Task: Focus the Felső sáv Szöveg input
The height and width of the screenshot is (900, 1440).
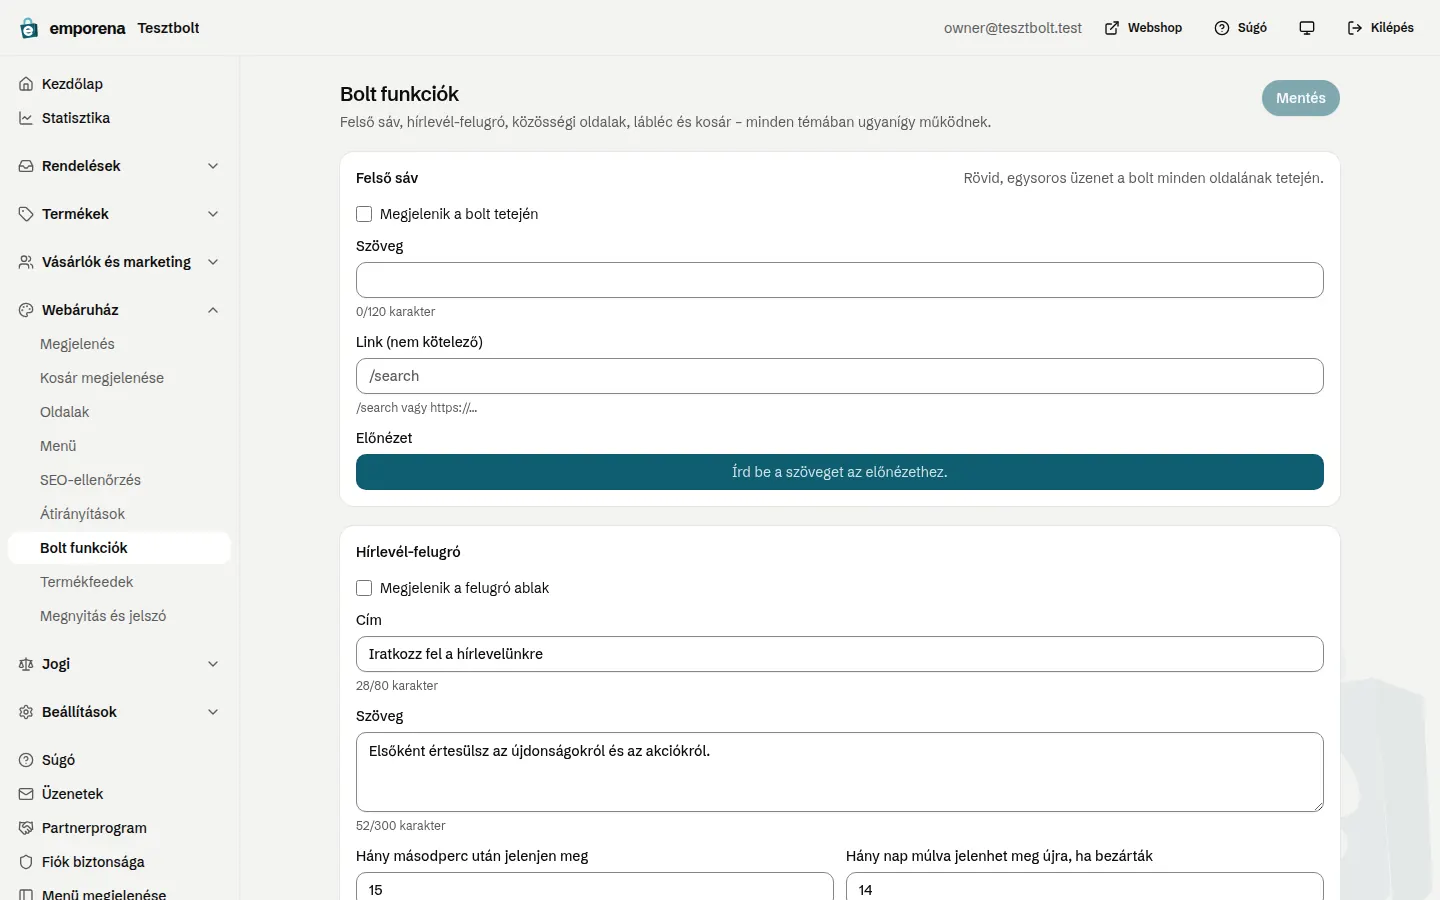Action: pyautogui.click(x=840, y=280)
